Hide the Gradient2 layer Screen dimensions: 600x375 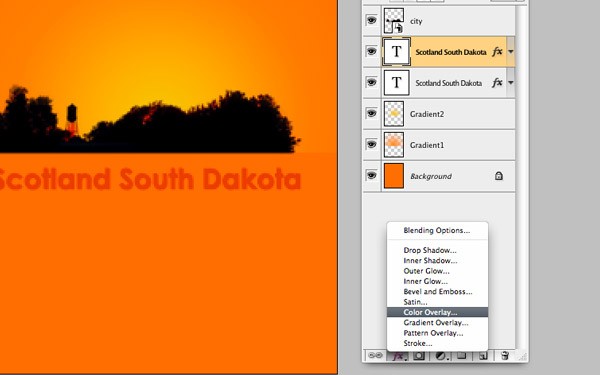click(371, 113)
